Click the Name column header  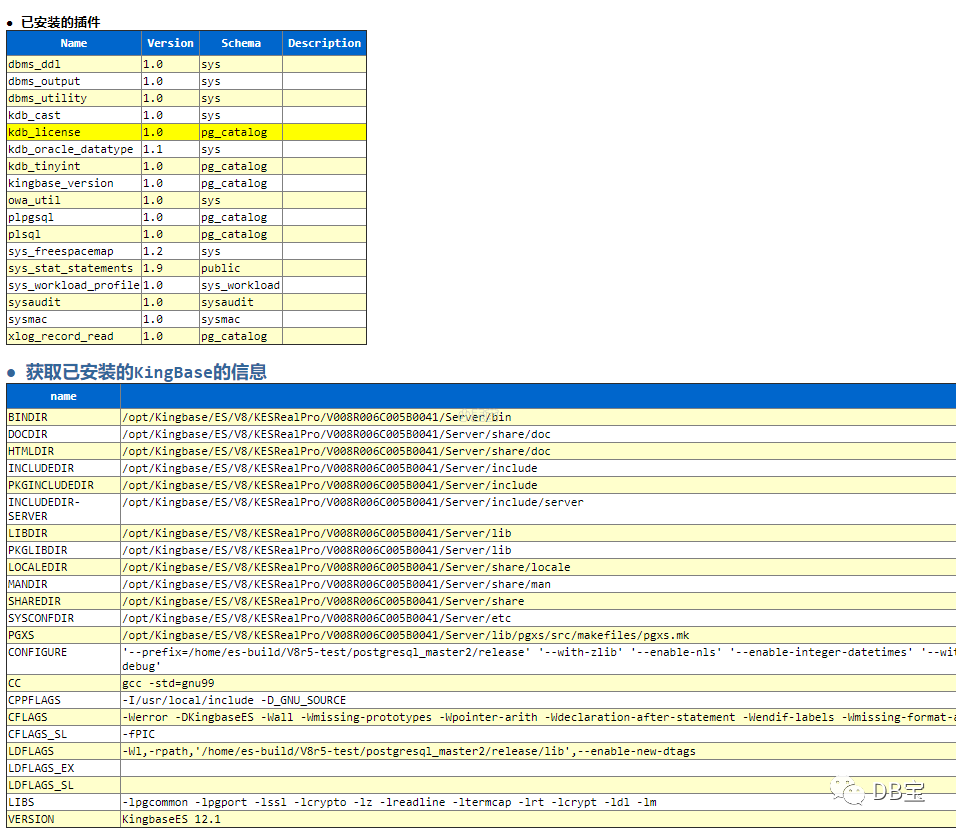click(74, 43)
